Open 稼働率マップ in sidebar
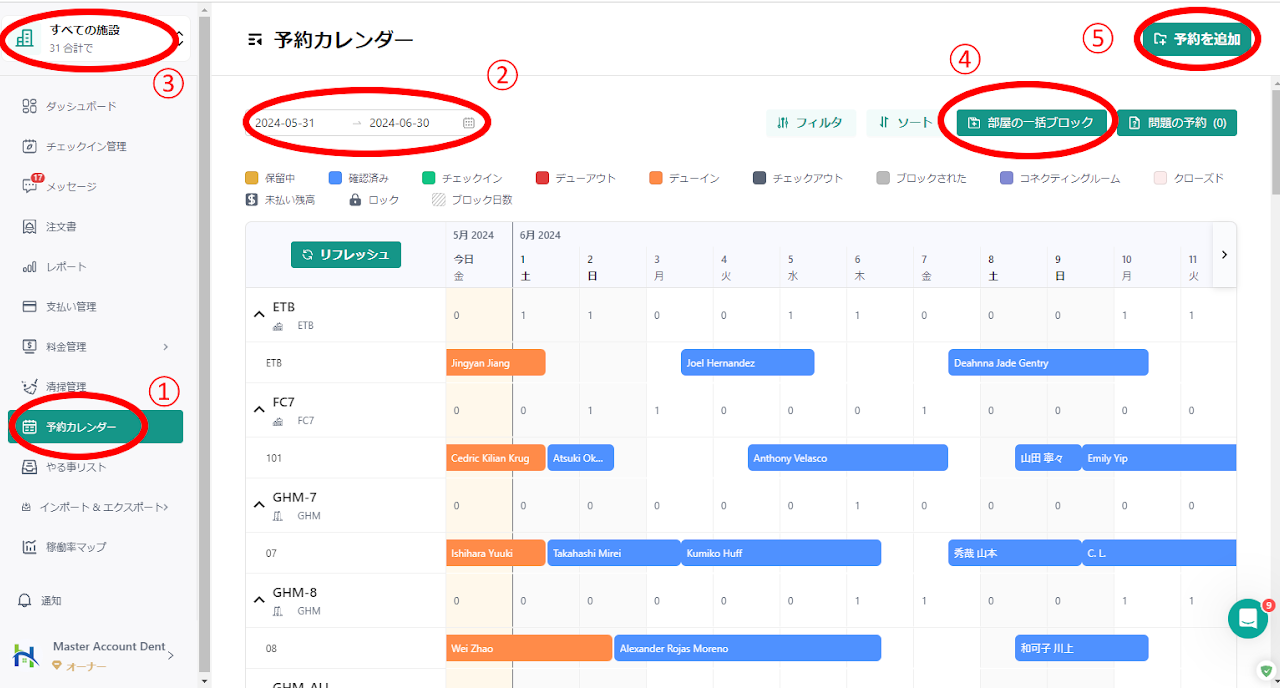 (75, 547)
